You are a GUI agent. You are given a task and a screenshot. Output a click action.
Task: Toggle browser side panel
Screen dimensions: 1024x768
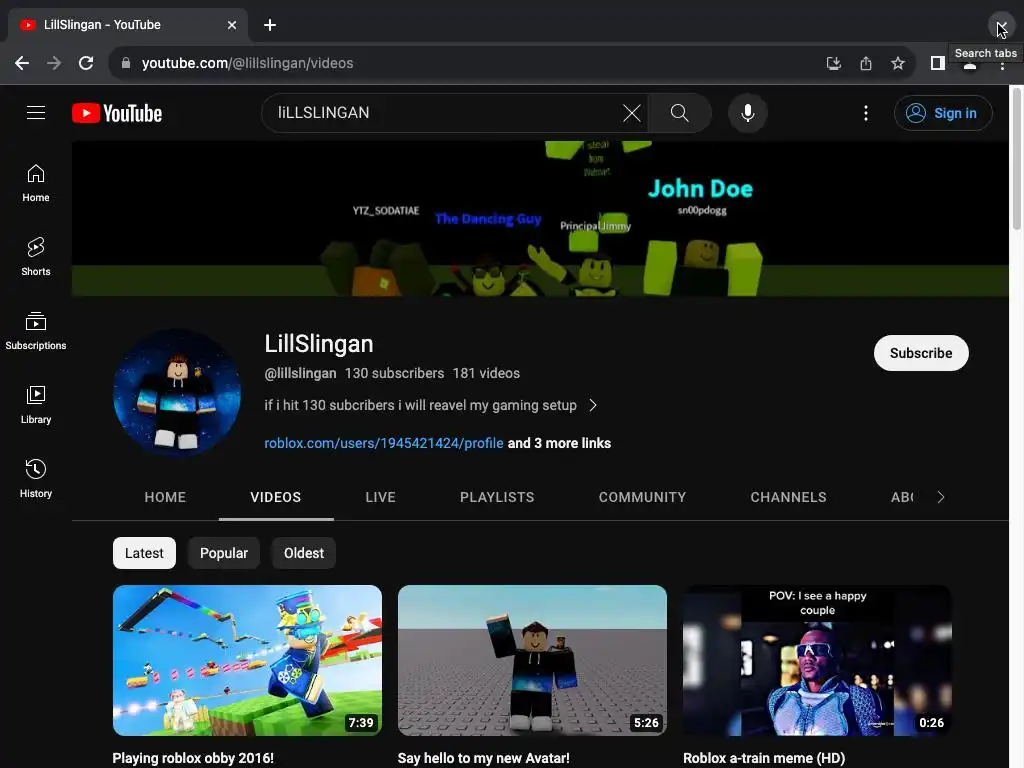point(938,63)
